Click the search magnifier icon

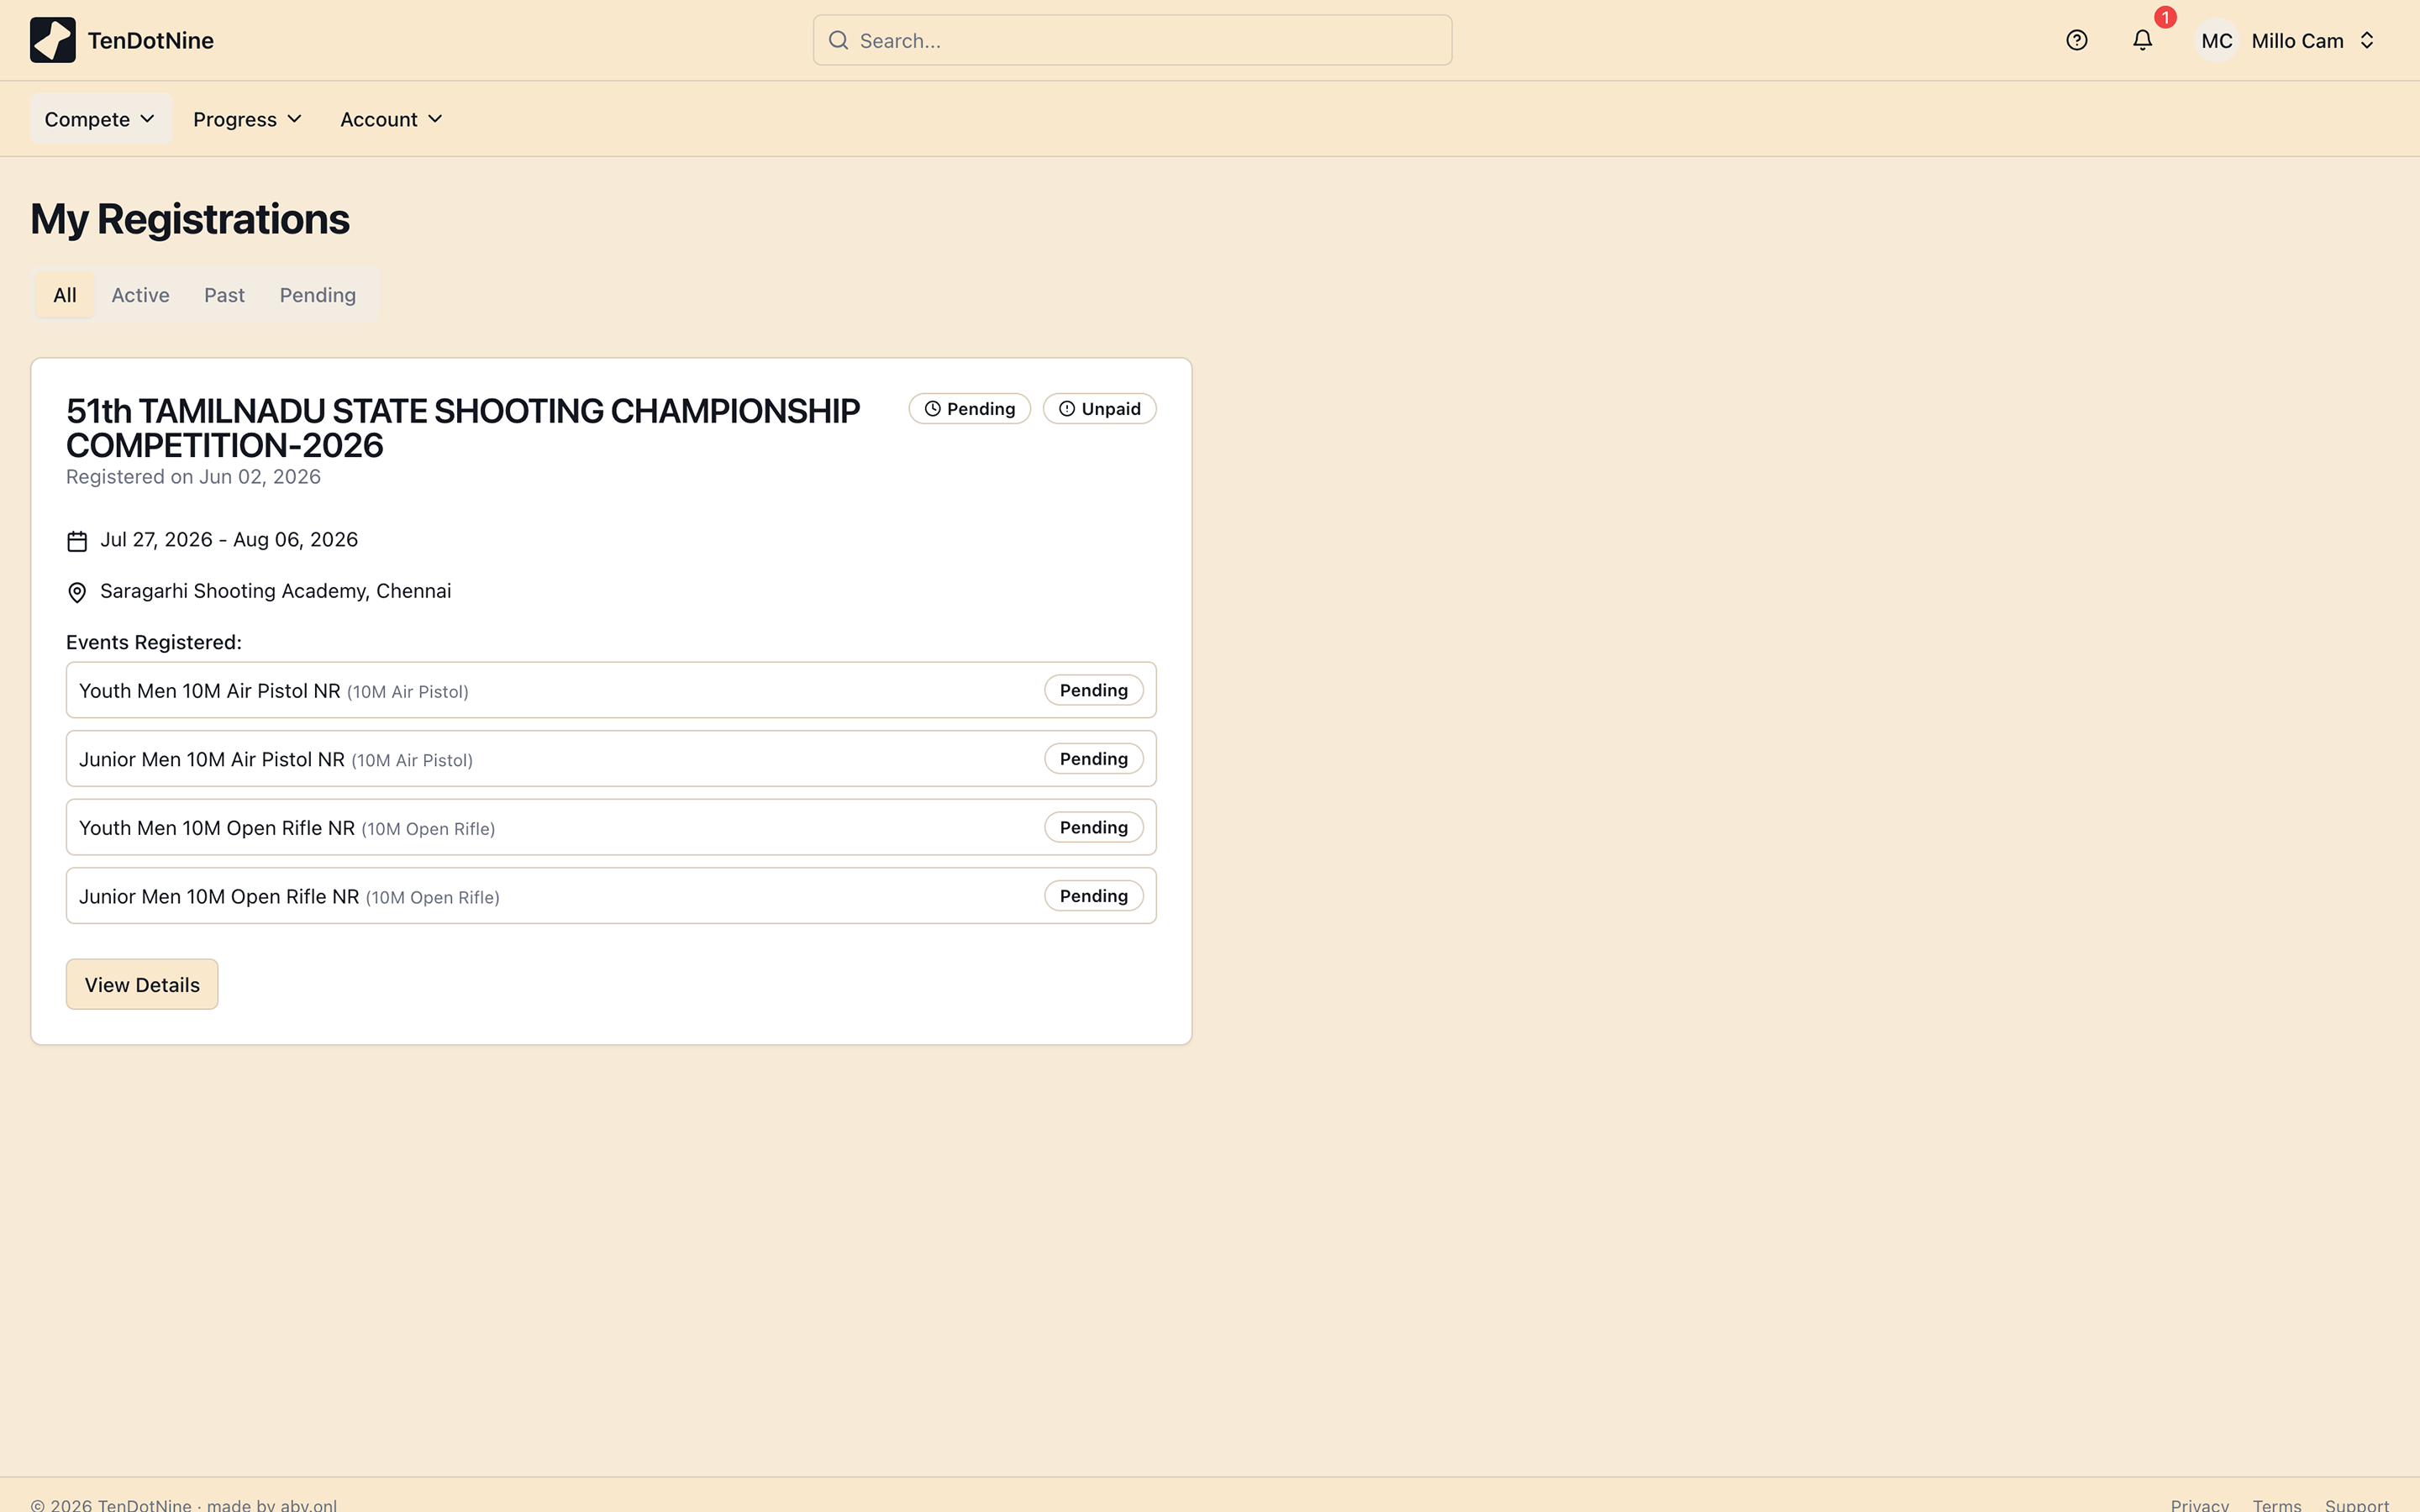click(x=838, y=40)
